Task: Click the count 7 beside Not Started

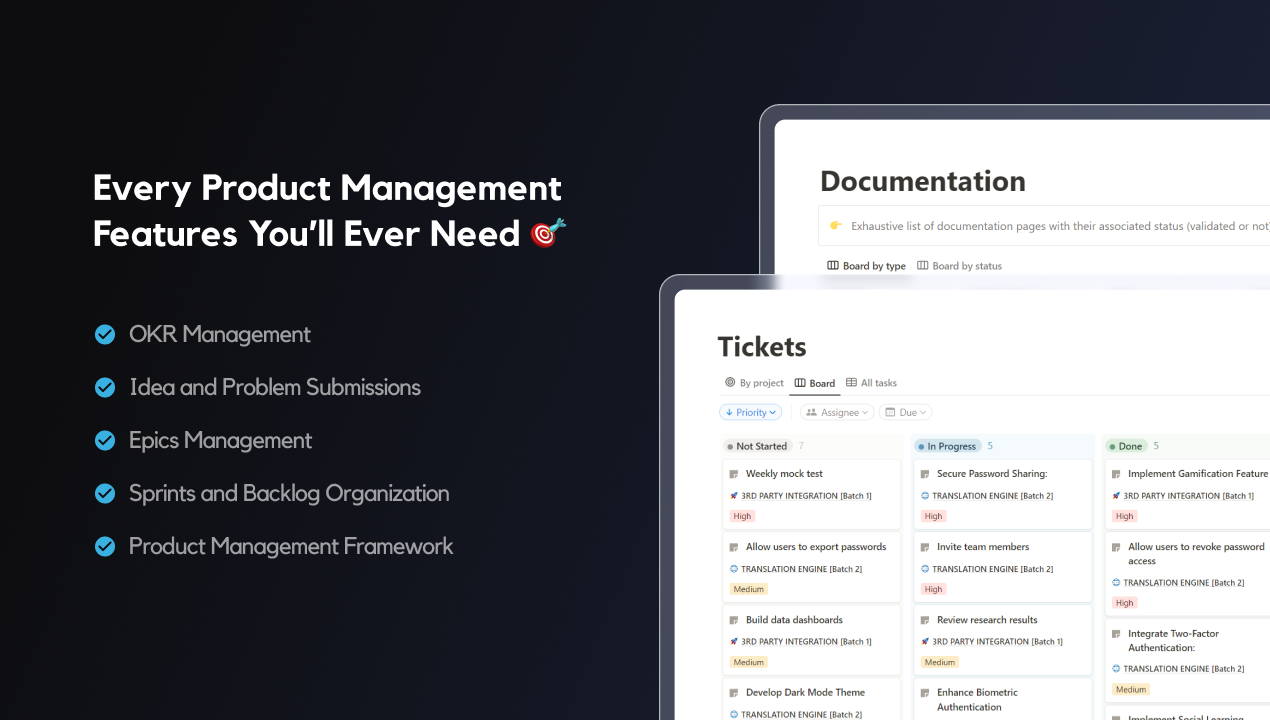Action: (801, 446)
